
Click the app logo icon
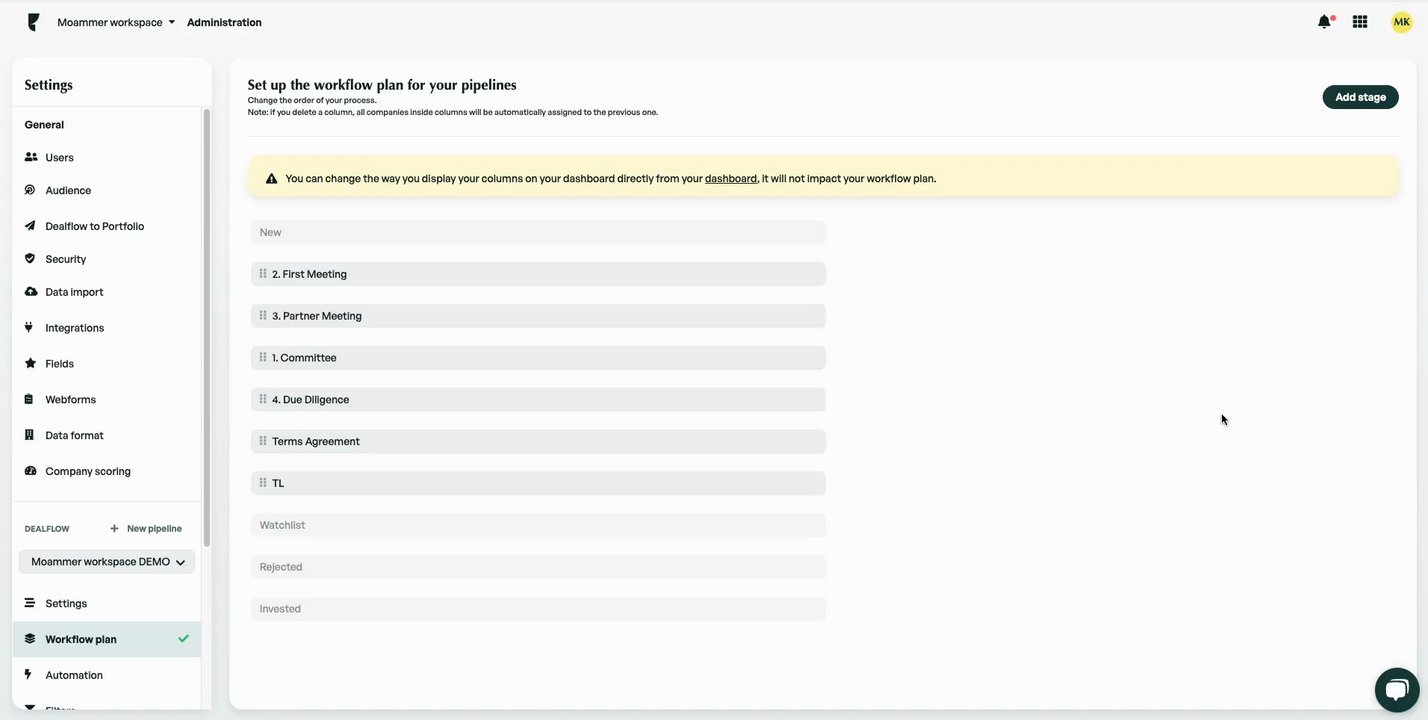coord(34,22)
